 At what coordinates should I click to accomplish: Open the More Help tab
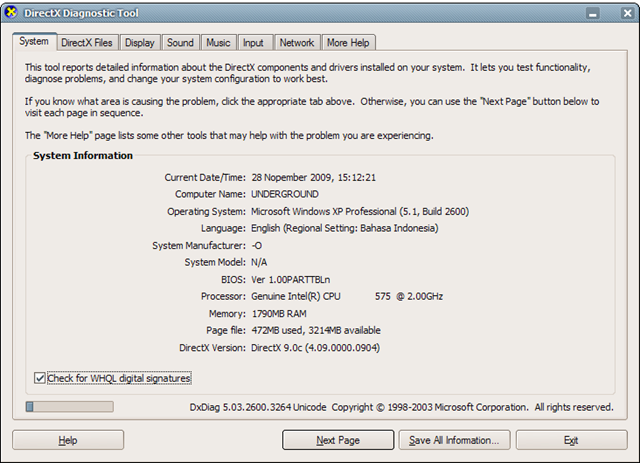[348, 43]
